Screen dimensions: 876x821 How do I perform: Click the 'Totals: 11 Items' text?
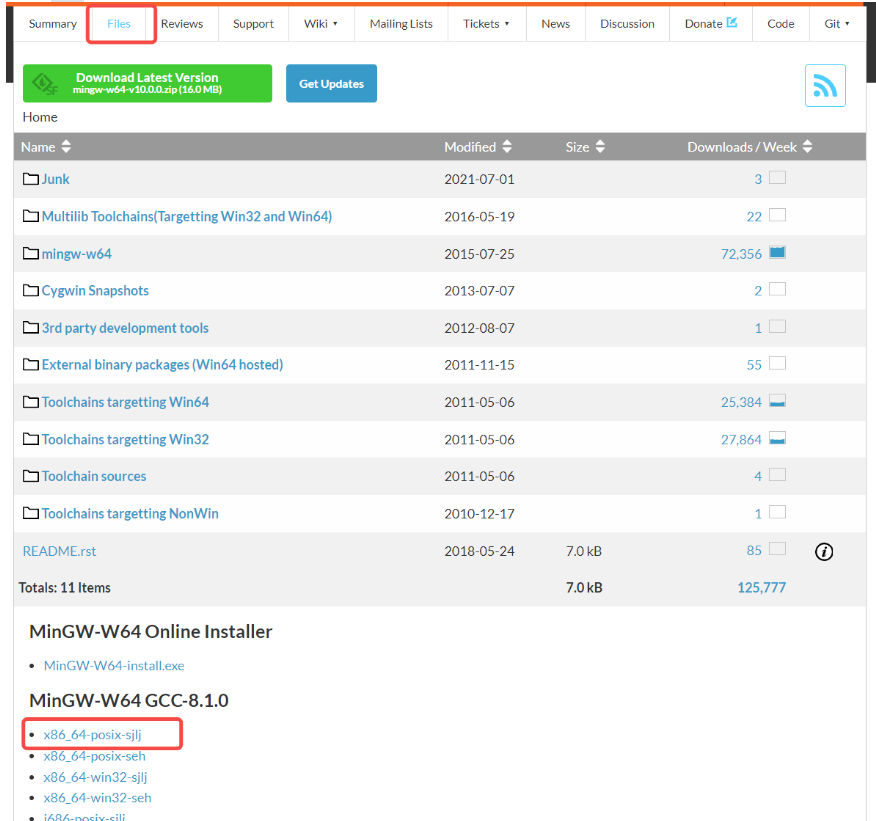point(64,588)
